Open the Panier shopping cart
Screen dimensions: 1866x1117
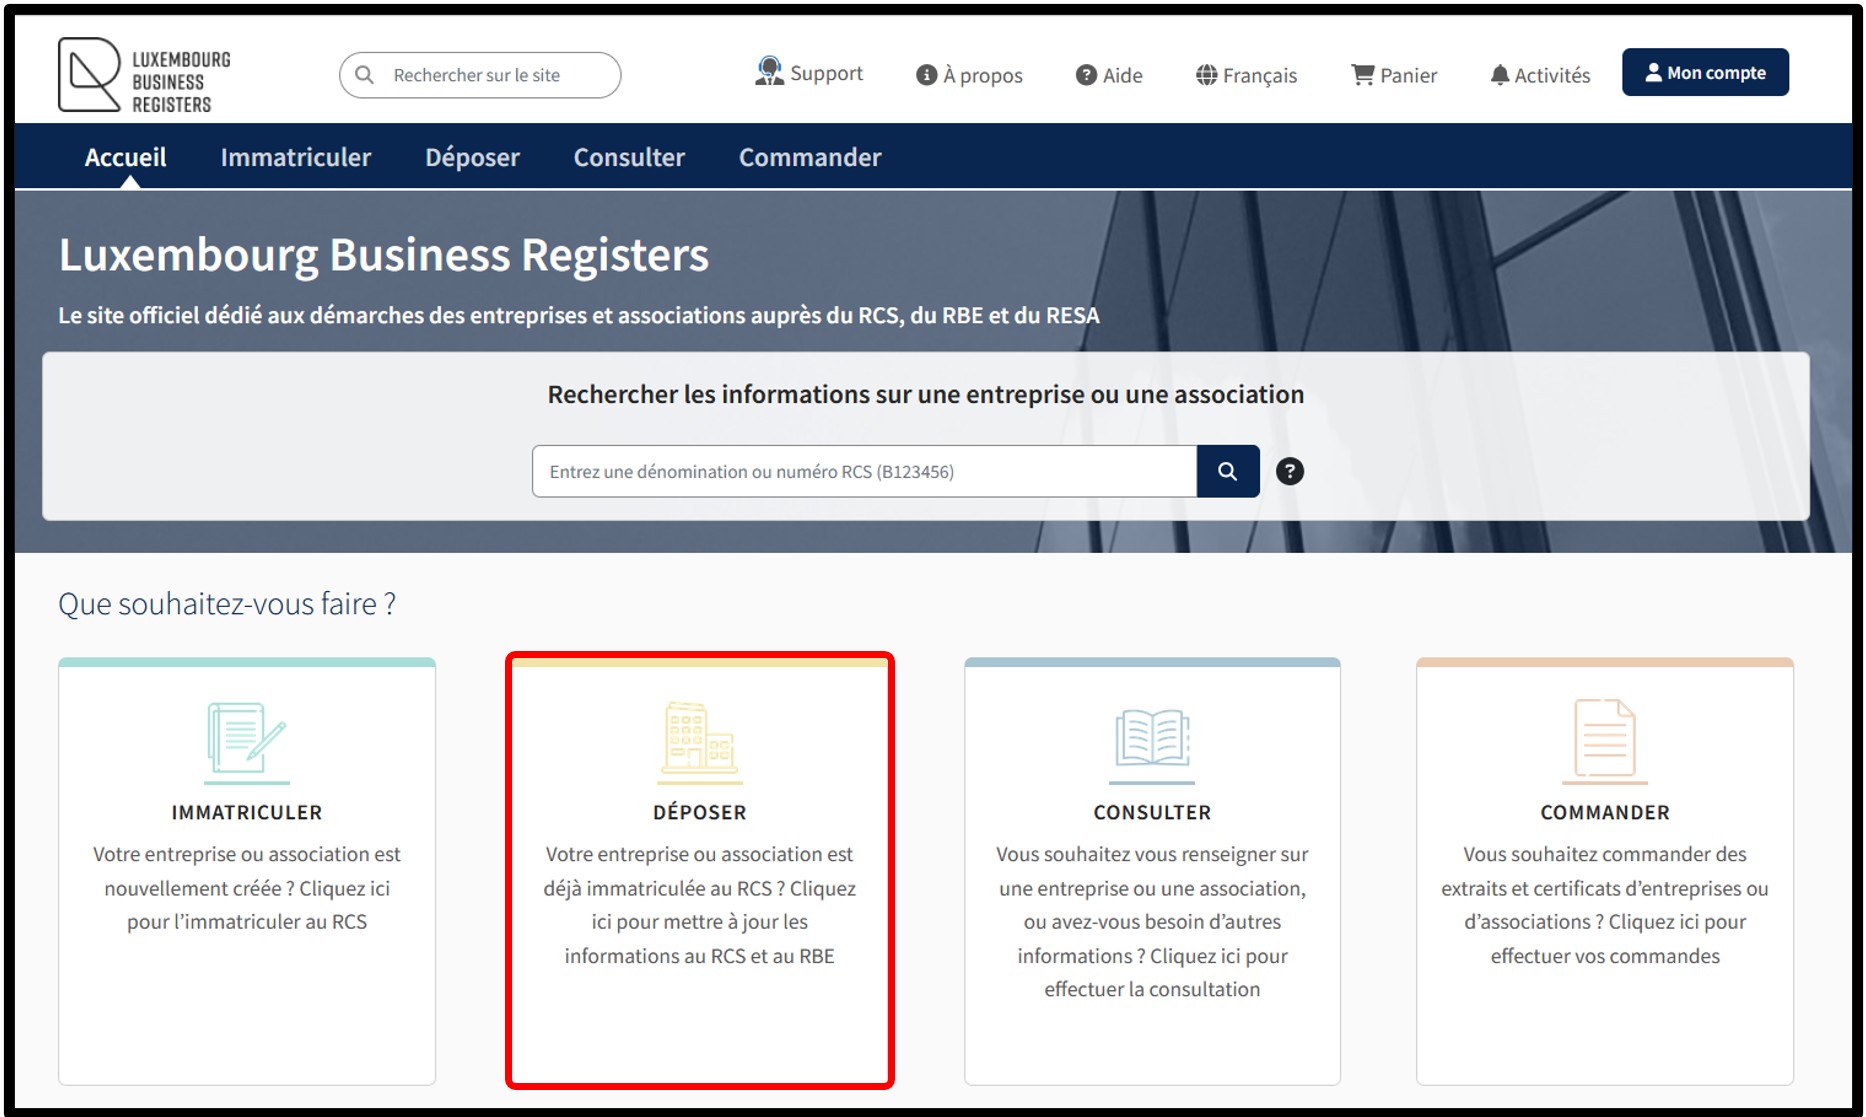click(1393, 75)
